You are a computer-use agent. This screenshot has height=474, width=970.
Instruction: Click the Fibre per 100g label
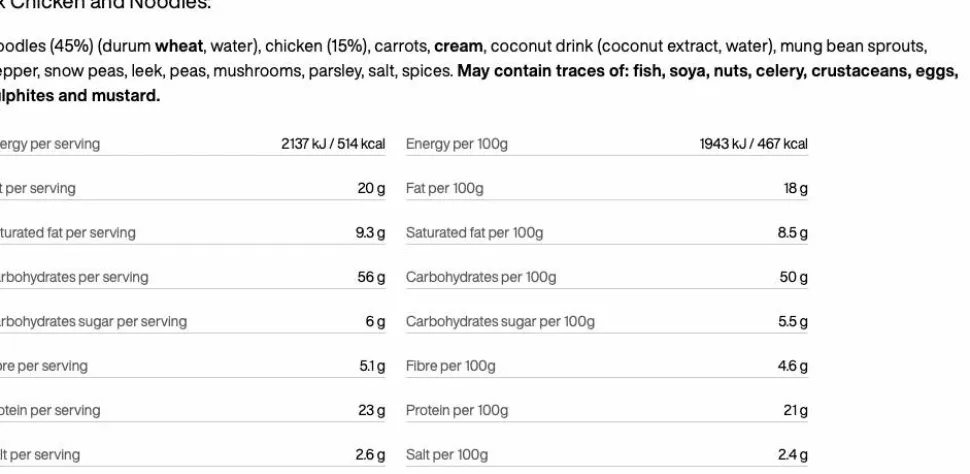click(450, 366)
